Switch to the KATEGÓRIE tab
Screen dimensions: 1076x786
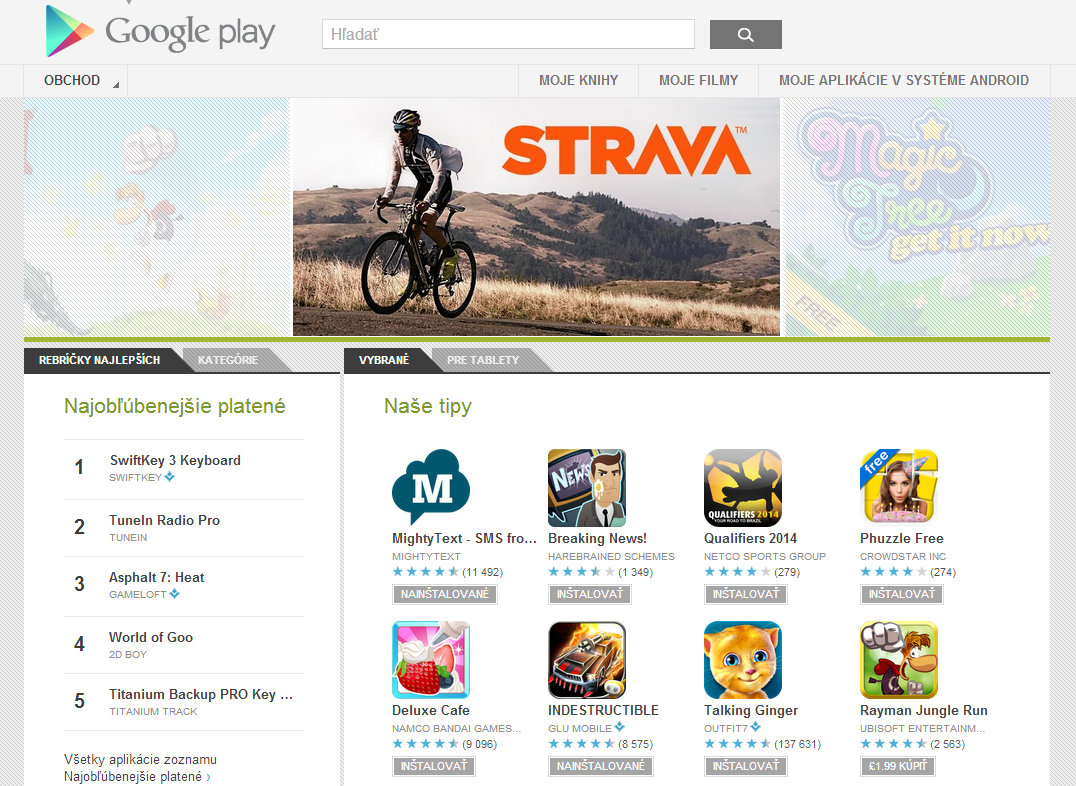228,360
